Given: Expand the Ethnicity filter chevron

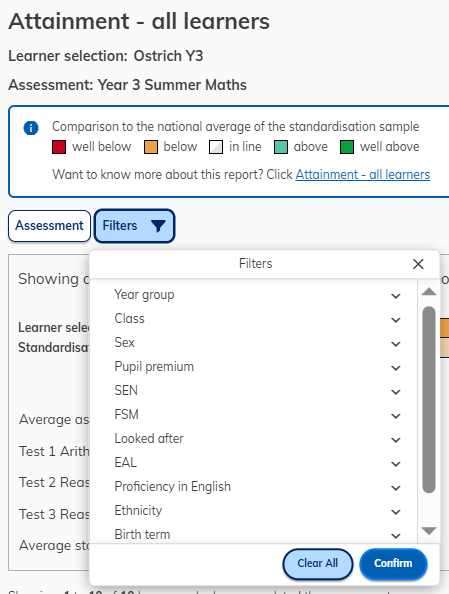Looking at the screenshot, I should coord(396,512).
